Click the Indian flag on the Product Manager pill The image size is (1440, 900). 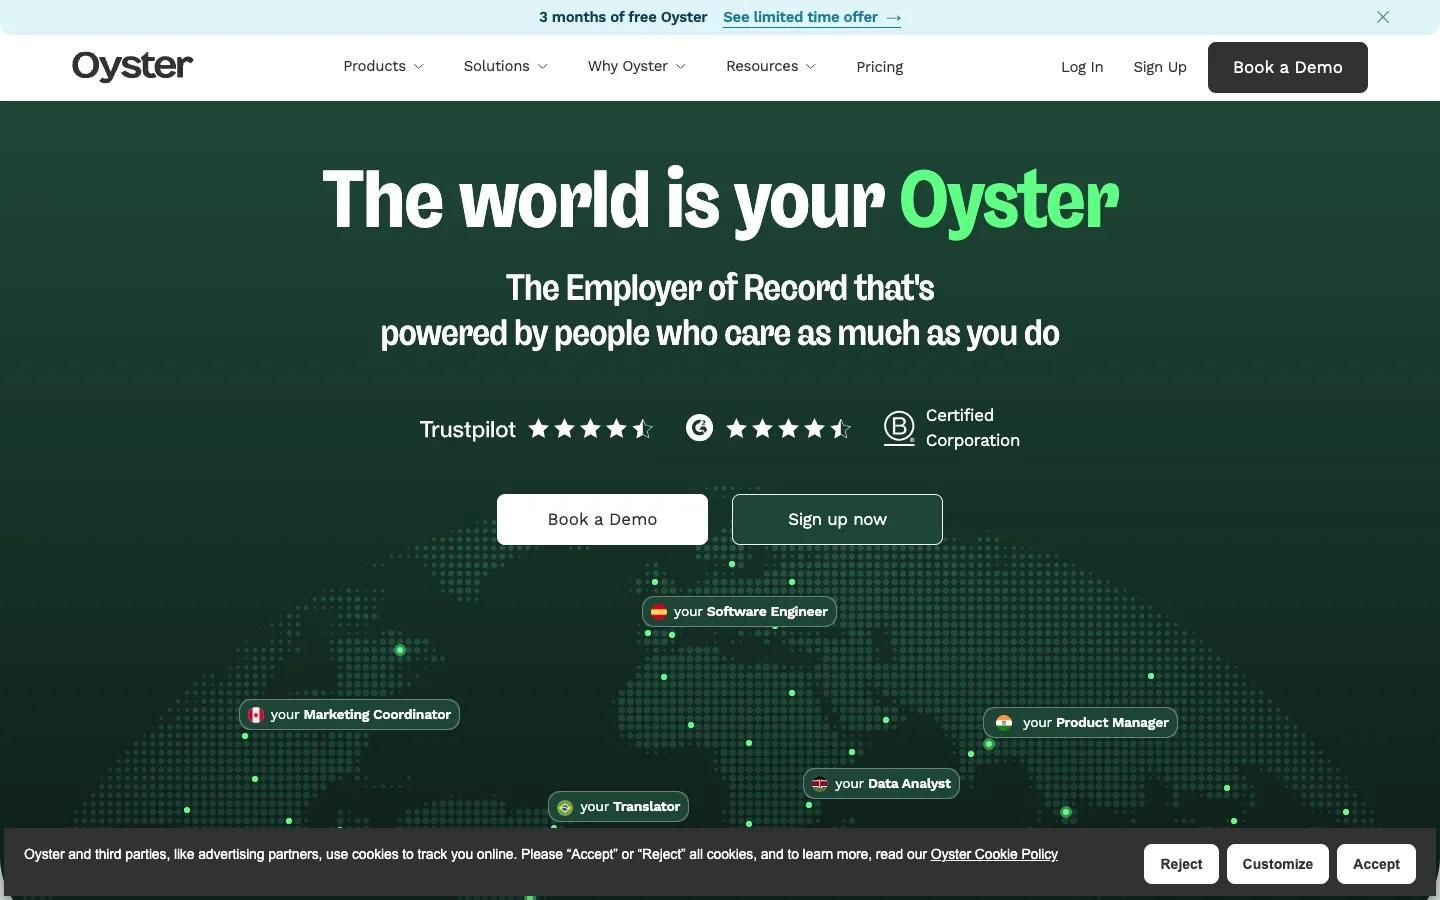click(x=1003, y=722)
